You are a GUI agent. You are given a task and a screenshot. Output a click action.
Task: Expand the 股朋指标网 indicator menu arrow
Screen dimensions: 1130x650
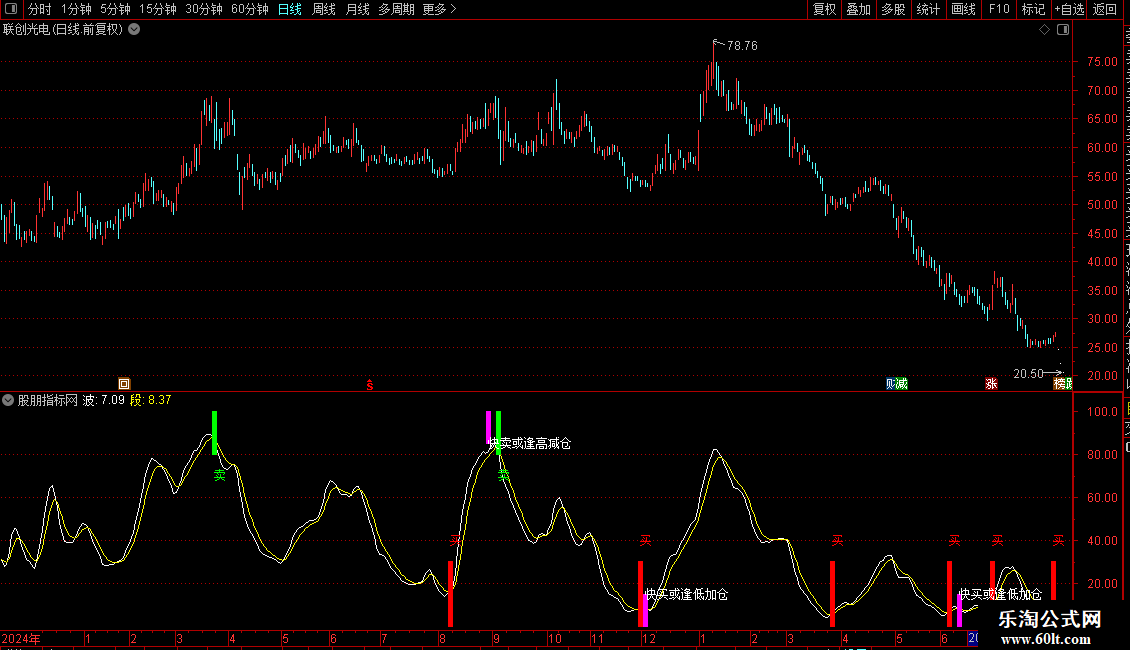(x=8, y=400)
